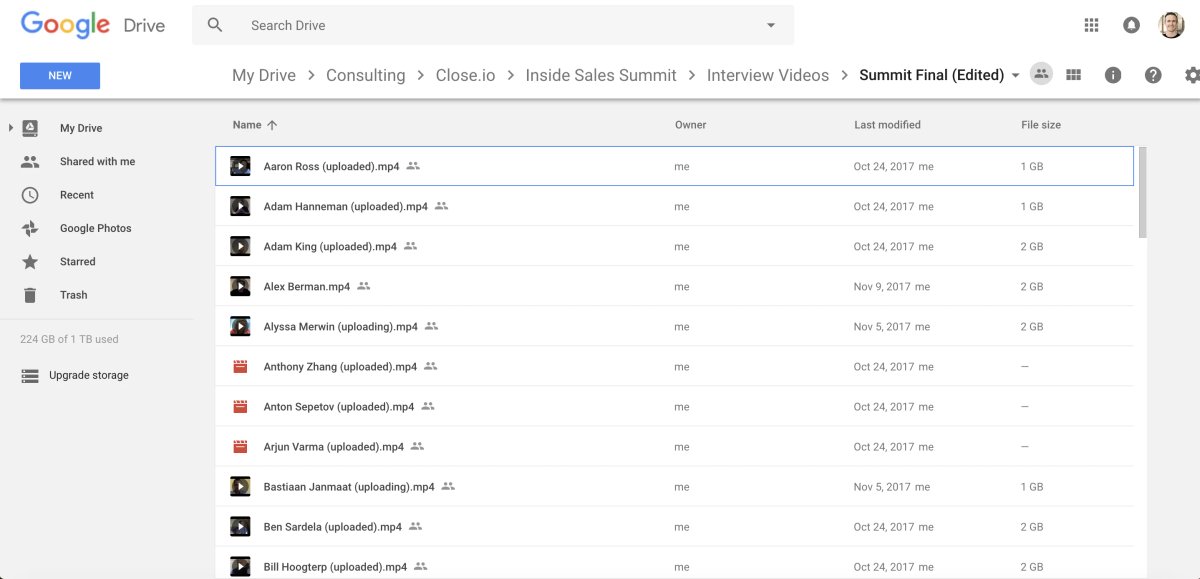Open Google Photos in sidebar

tap(96, 228)
